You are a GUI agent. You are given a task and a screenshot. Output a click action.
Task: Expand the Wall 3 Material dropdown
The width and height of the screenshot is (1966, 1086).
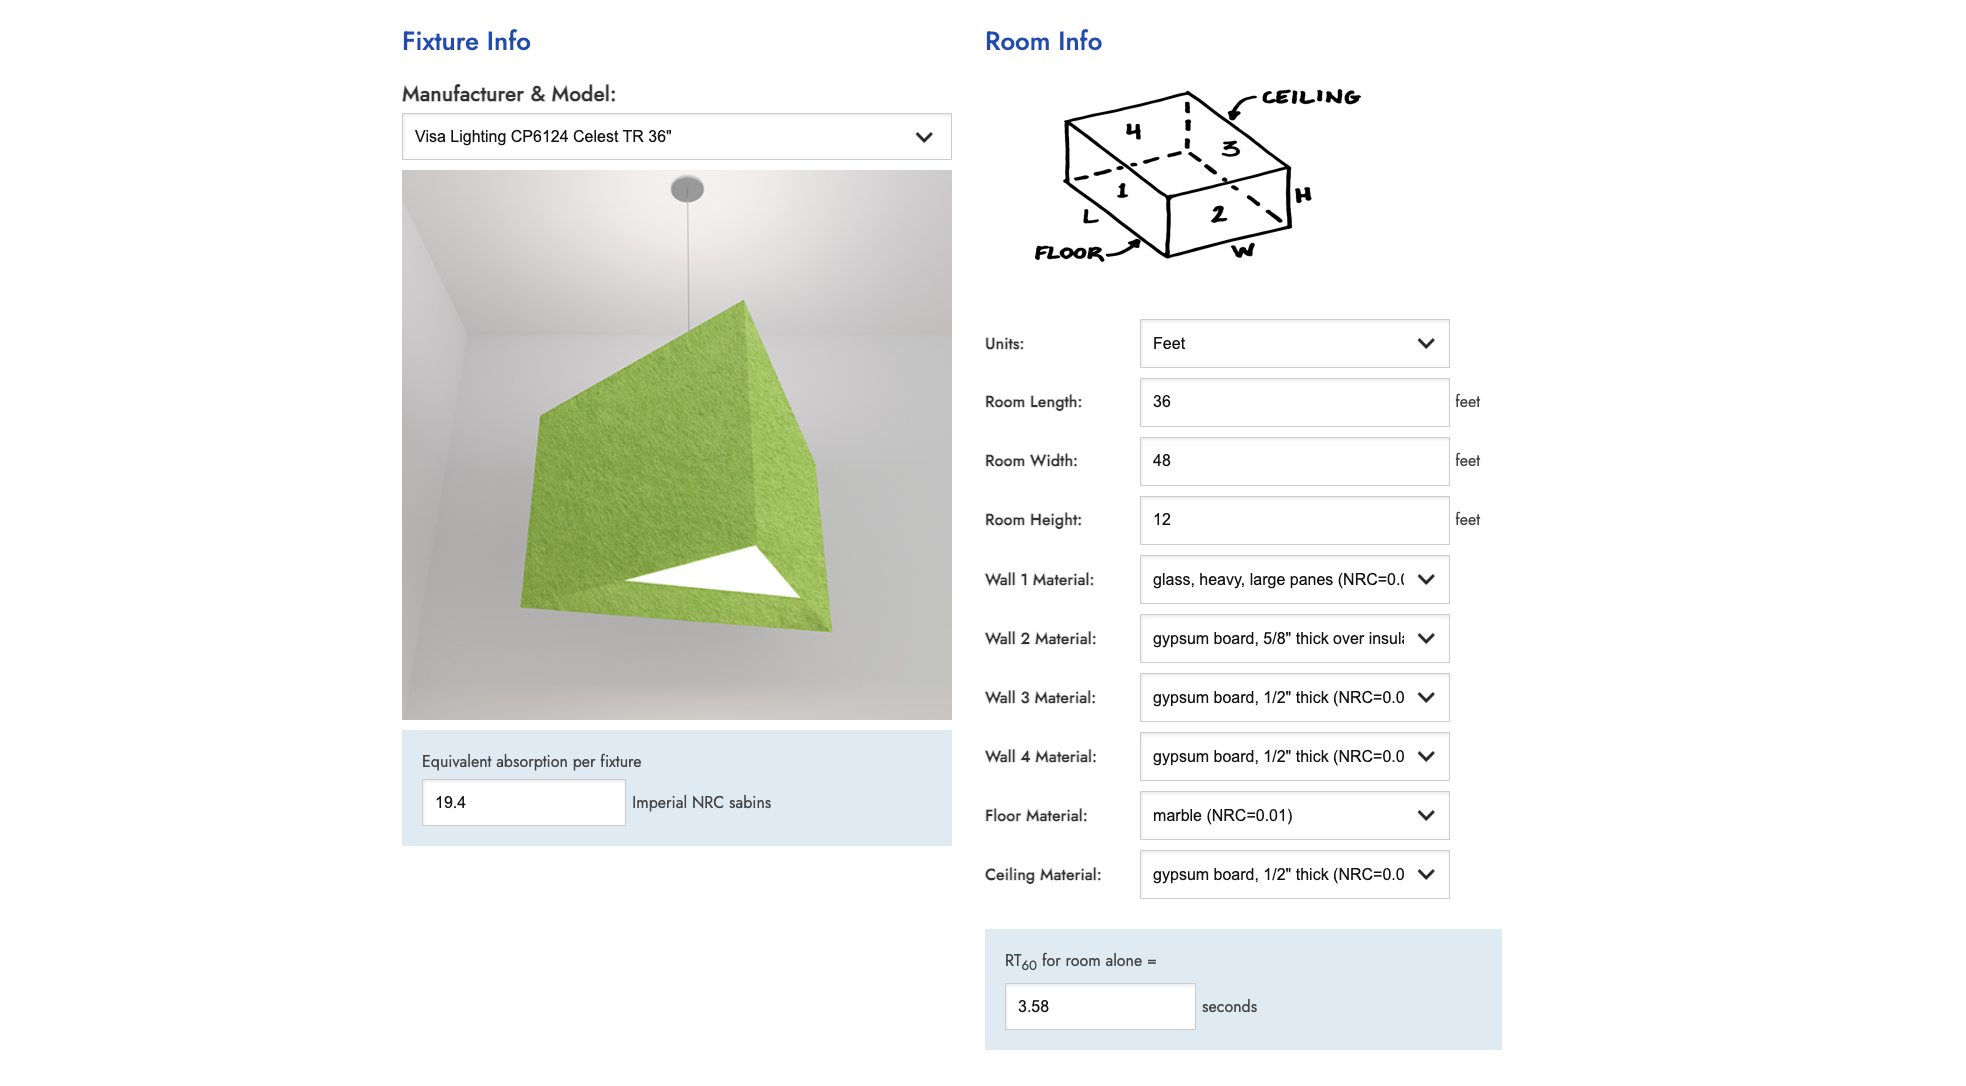pyautogui.click(x=1426, y=697)
